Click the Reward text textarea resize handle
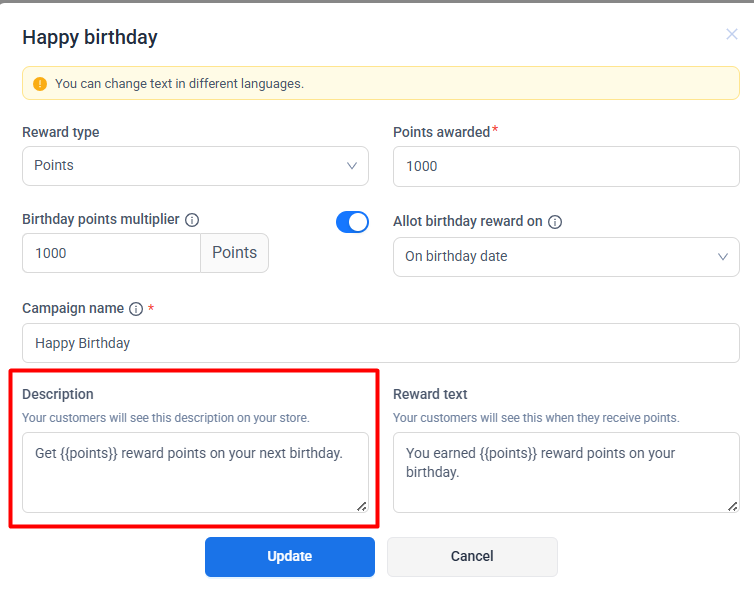 coord(733,506)
